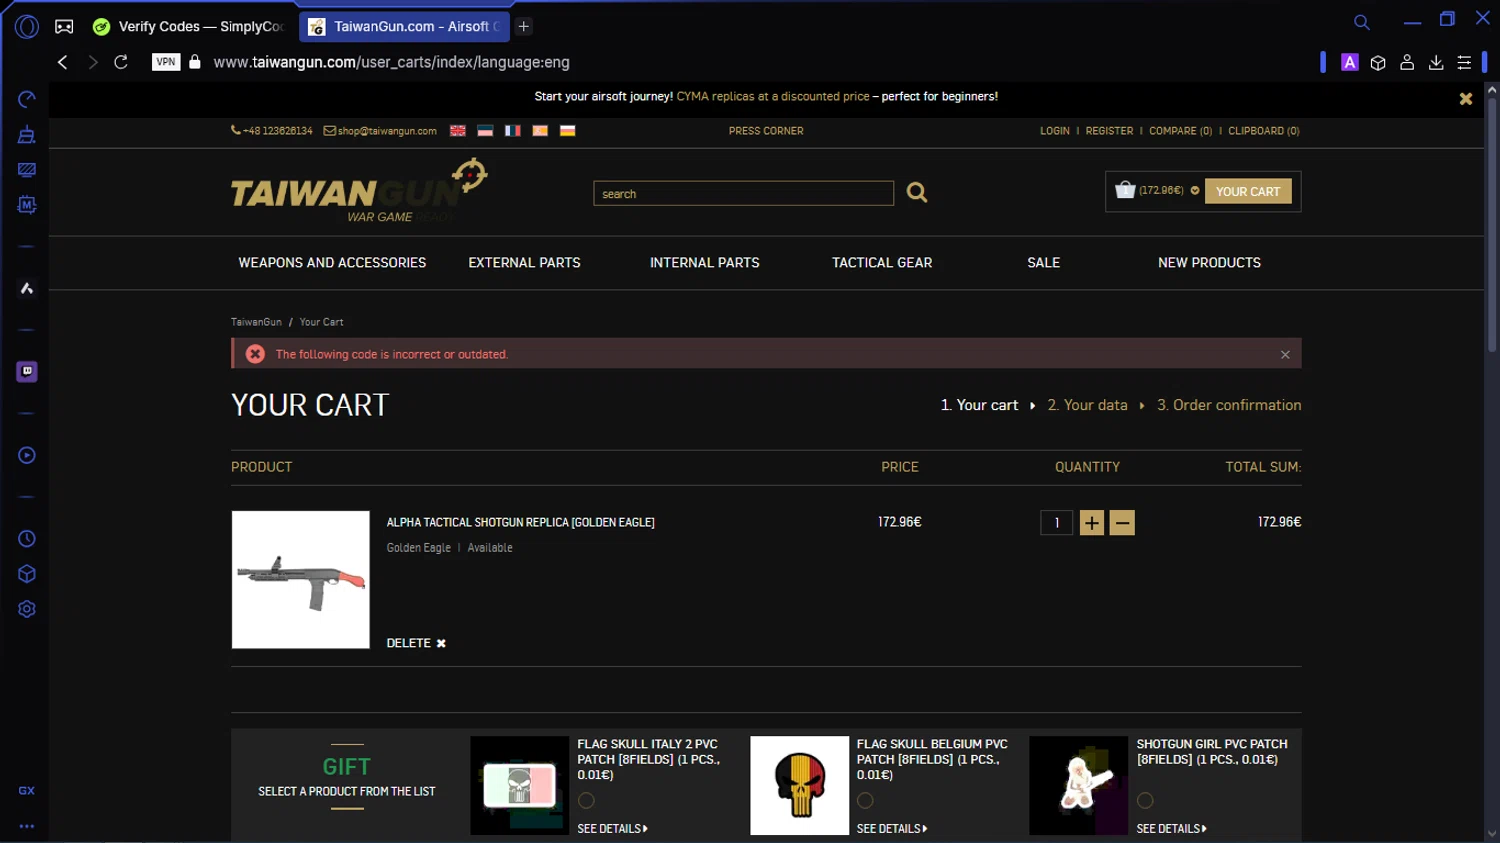The height and width of the screenshot is (843, 1500).
Task: Open a new tab
Action: click(x=523, y=27)
